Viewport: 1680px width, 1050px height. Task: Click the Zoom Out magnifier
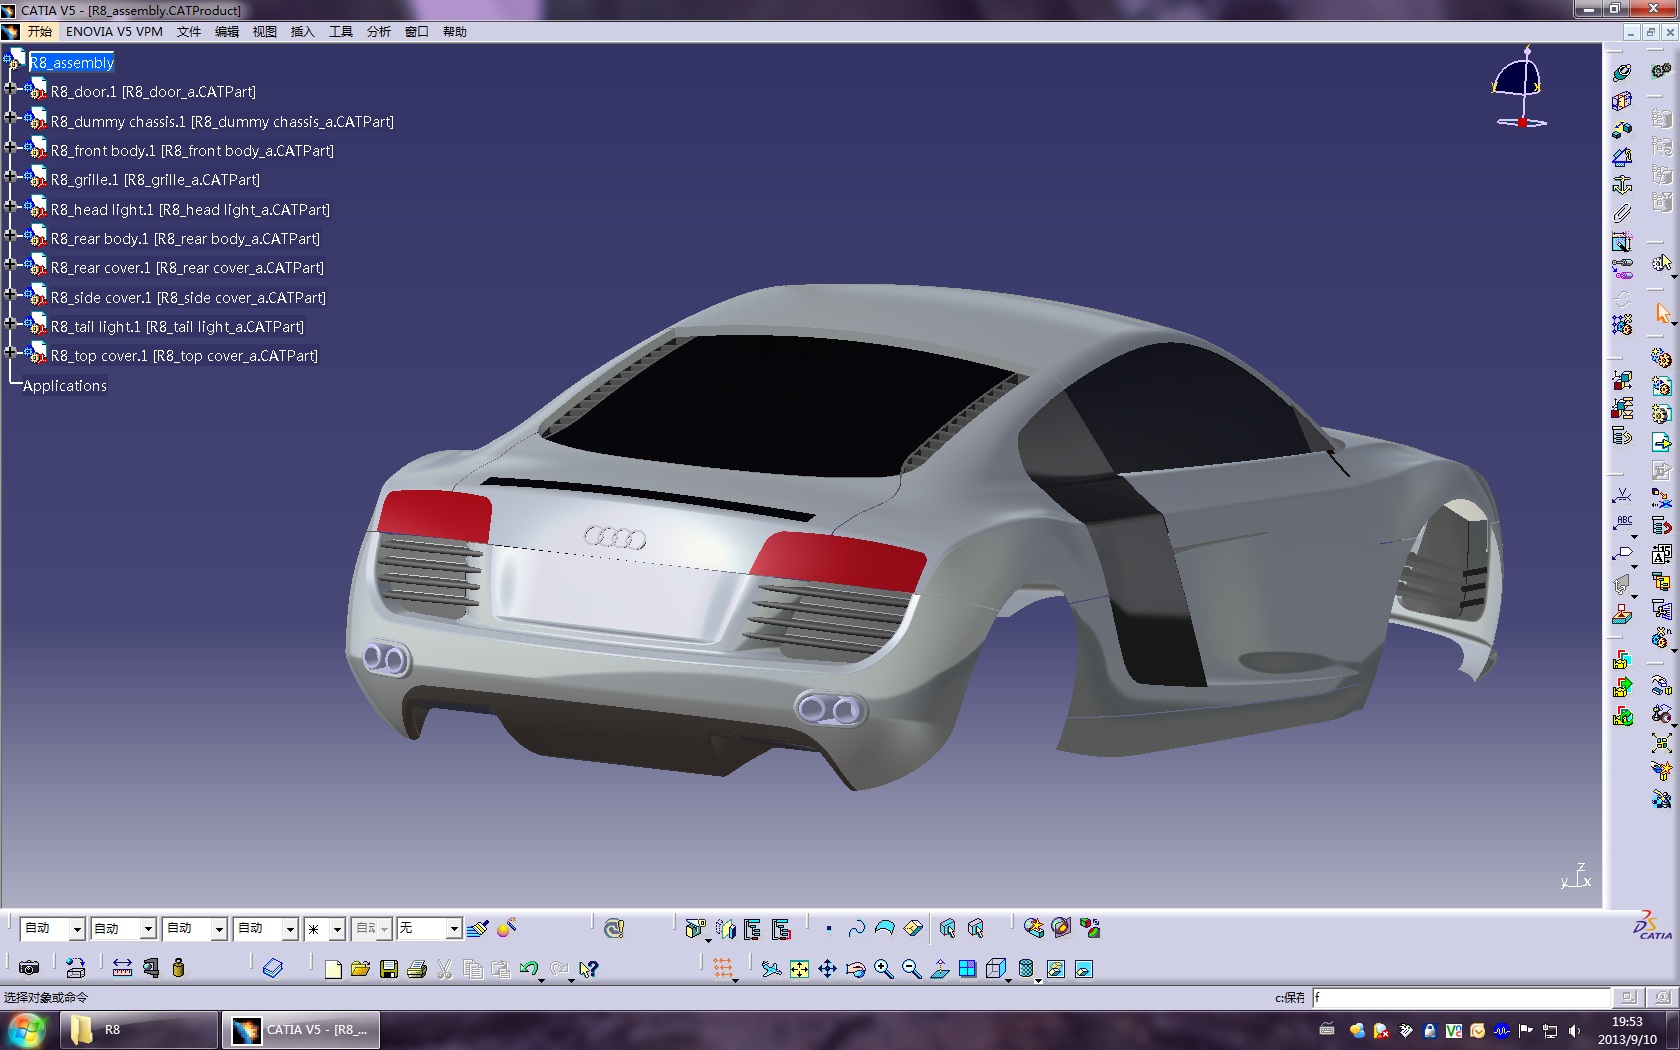pos(911,969)
